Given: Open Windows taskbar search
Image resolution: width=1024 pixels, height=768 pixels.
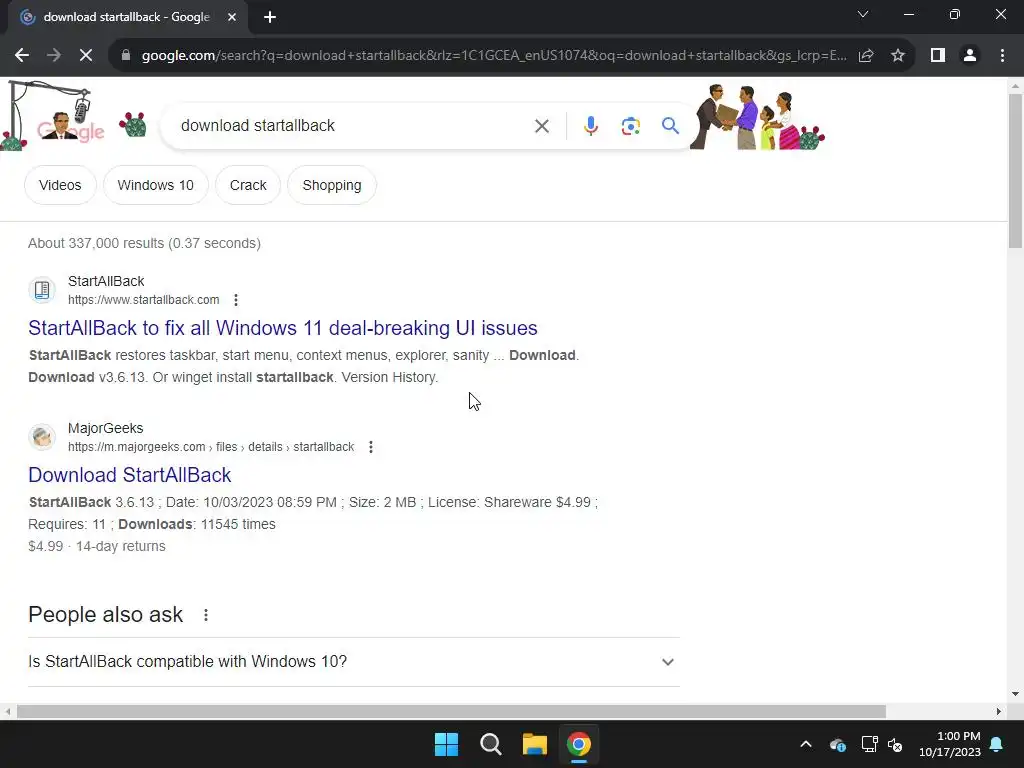Looking at the screenshot, I should pyautogui.click(x=490, y=744).
